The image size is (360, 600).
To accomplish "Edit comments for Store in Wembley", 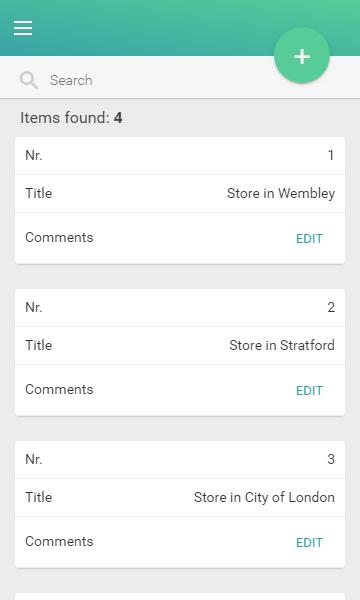I will 309,238.
